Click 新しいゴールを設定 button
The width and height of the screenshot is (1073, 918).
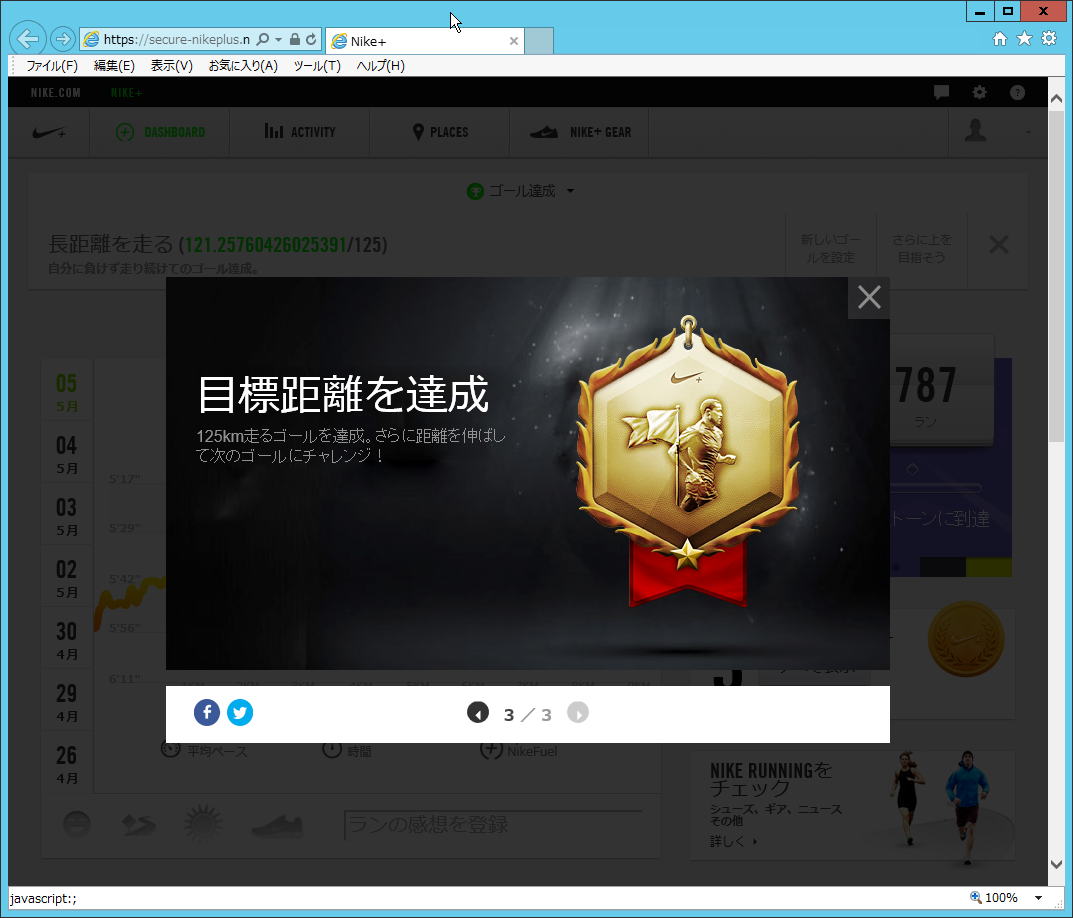[830, 248]
